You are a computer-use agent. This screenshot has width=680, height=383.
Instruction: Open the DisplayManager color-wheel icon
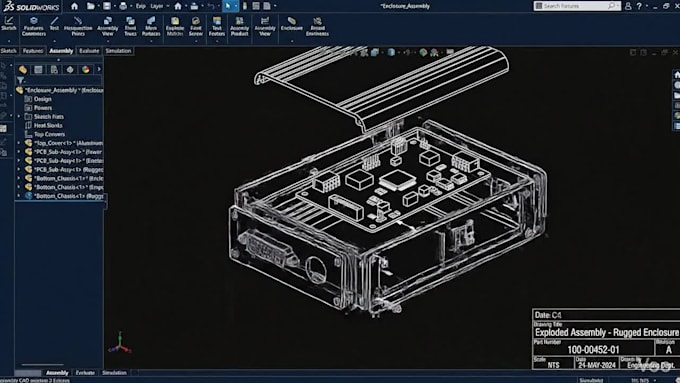pyautogui.click(x=85, y=69)
